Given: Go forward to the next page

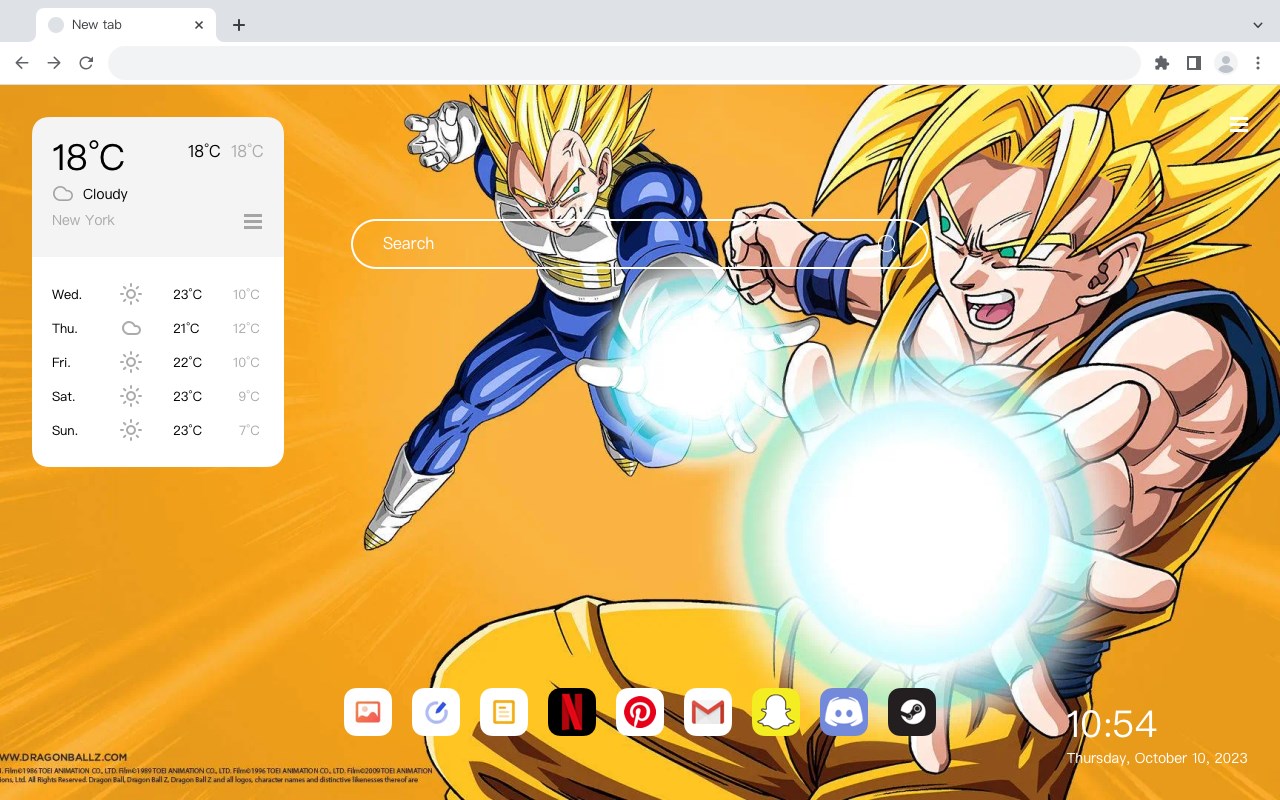Looking at the screenshot, I should (x=54, y=63).
